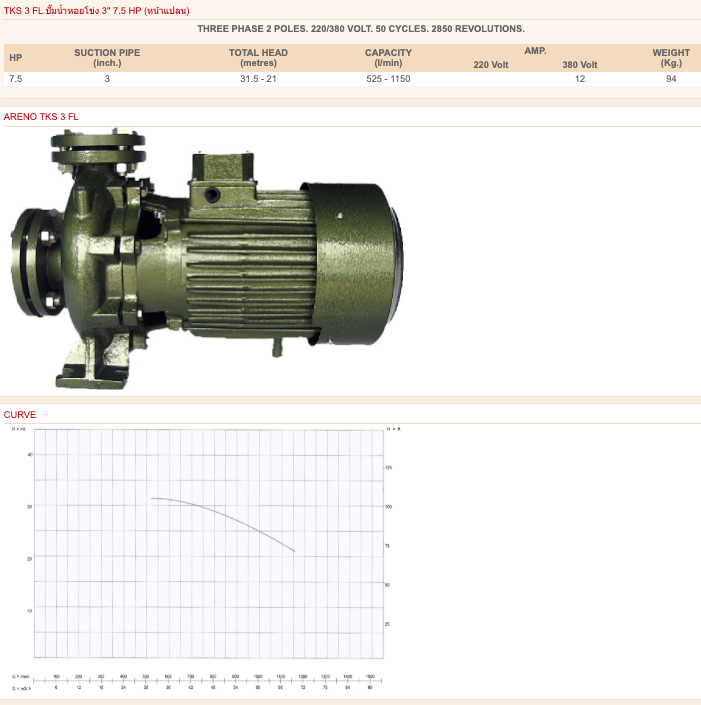Click the 380 Volt sub-header

coord(580,65)
